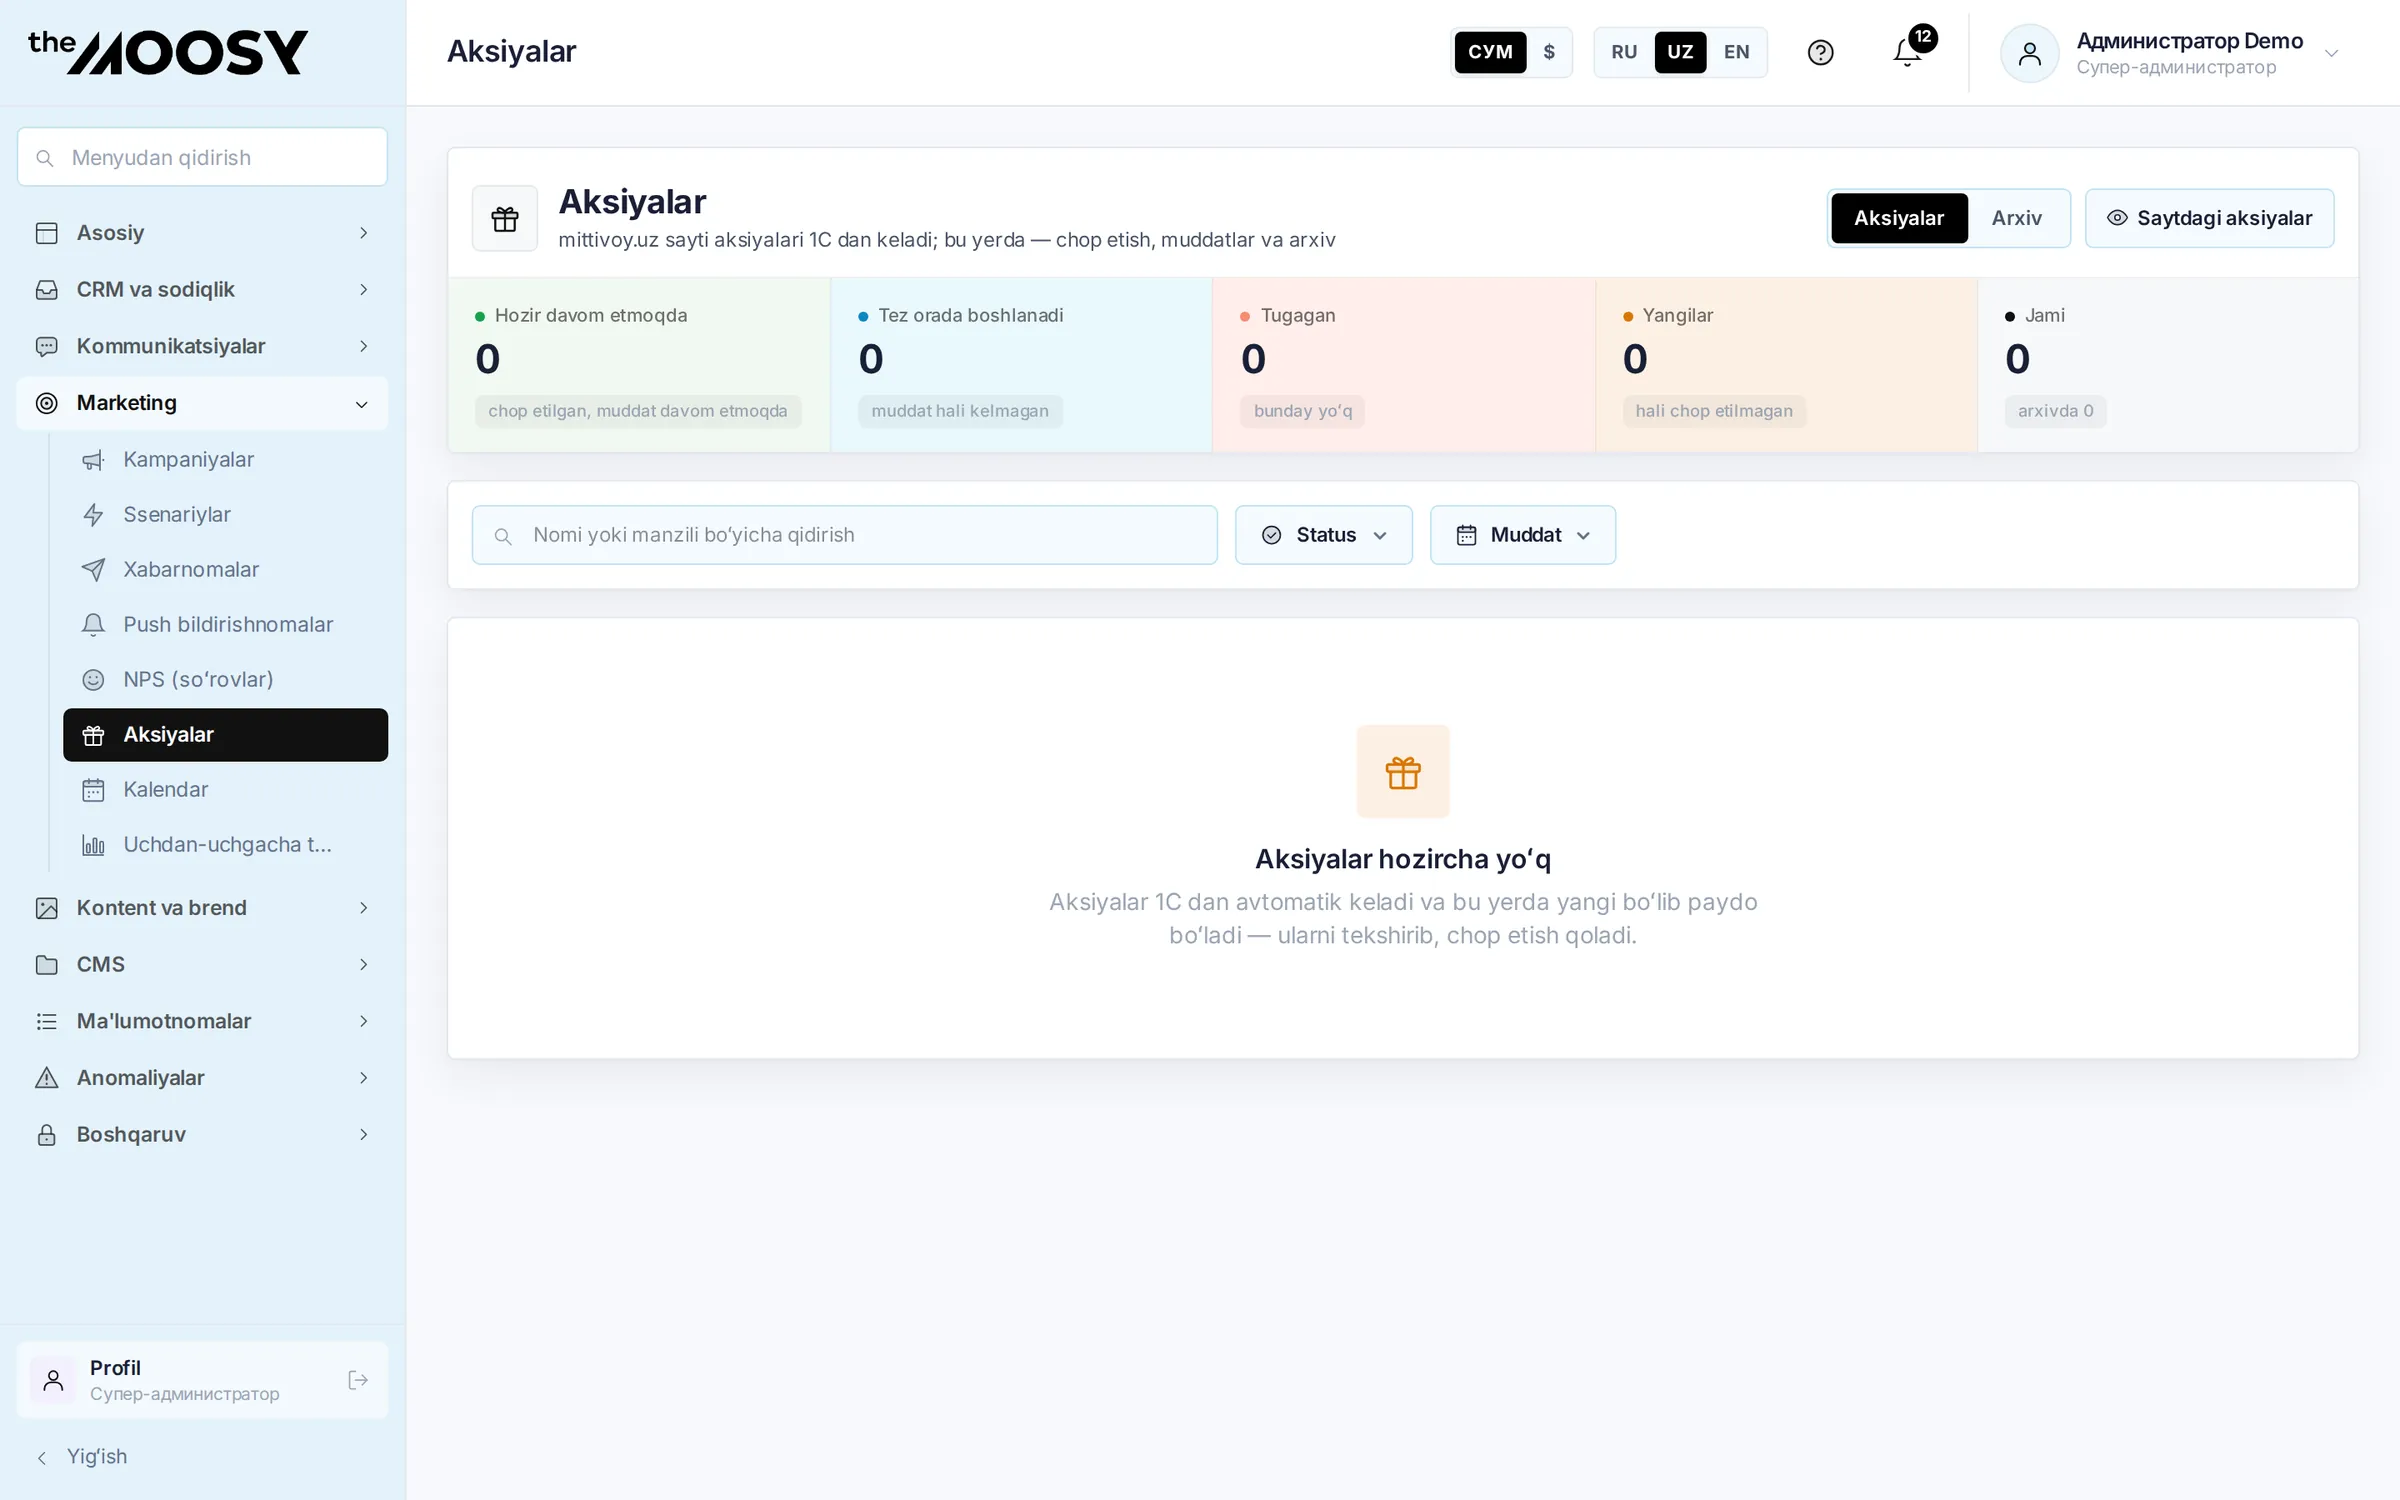The height and width of the screenshot is (1500, 2400).
Task: Select the Aksiyalar tab in header card
Action: [x=1898, y=218]
